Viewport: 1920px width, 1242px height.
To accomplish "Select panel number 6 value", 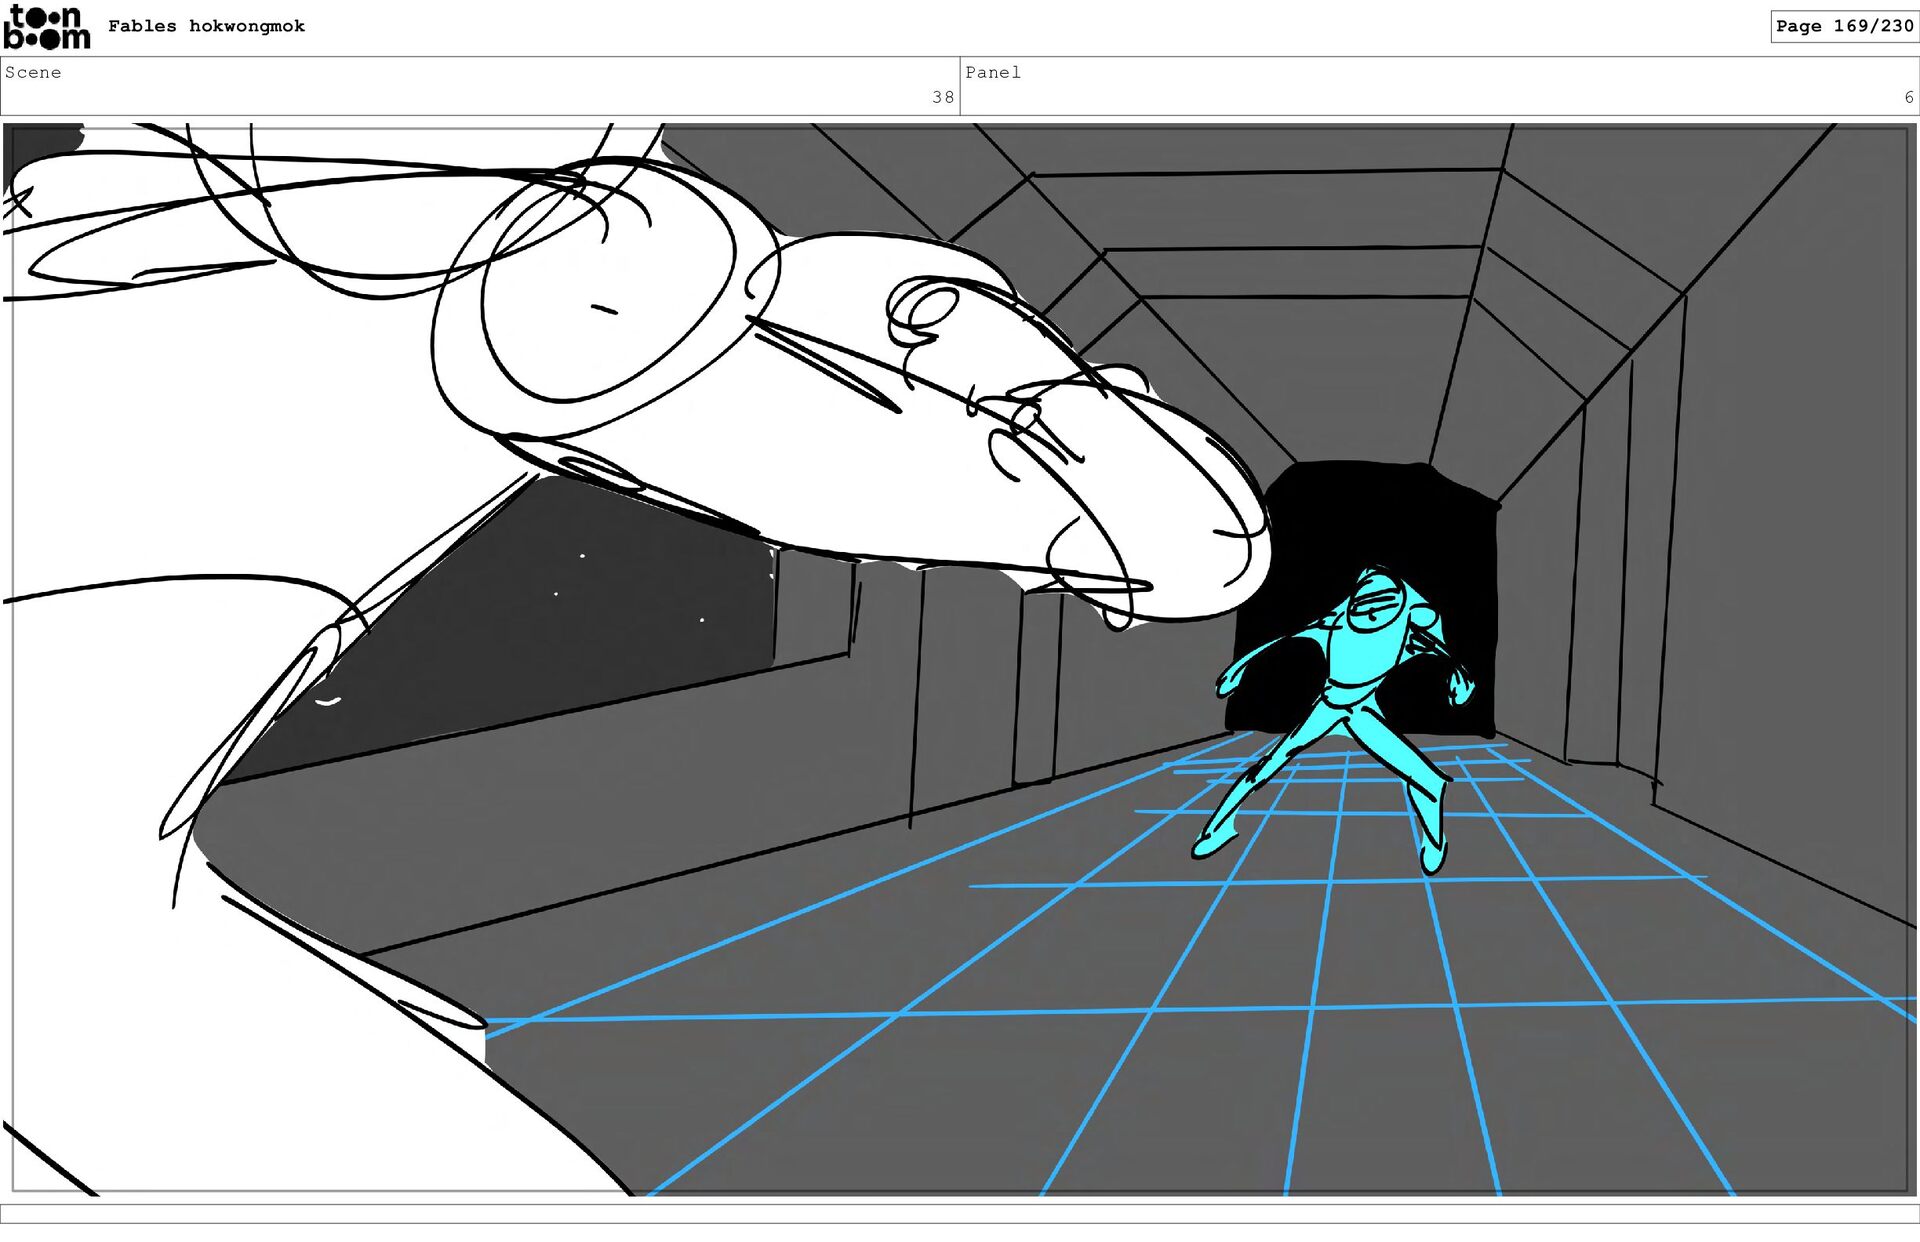I will 1908,97.
